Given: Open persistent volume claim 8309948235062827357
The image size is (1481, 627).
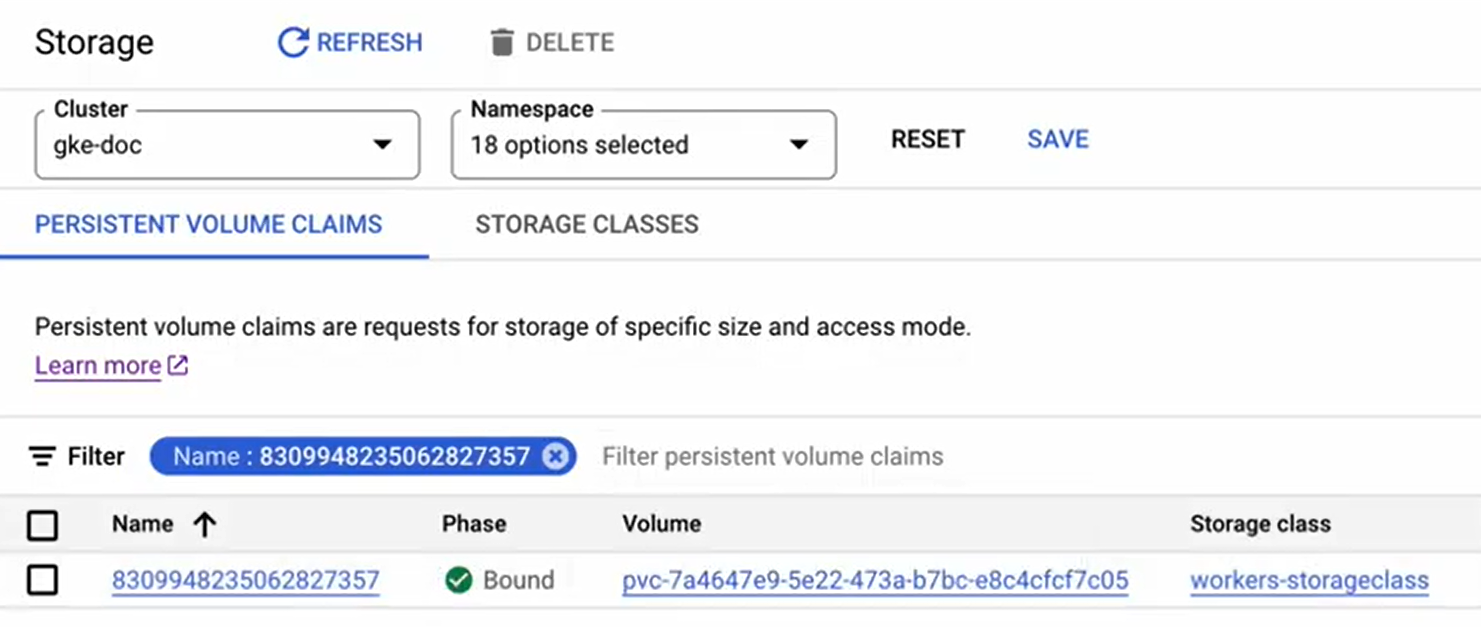Looking at the screenshot, I should (x=246, y=580).
